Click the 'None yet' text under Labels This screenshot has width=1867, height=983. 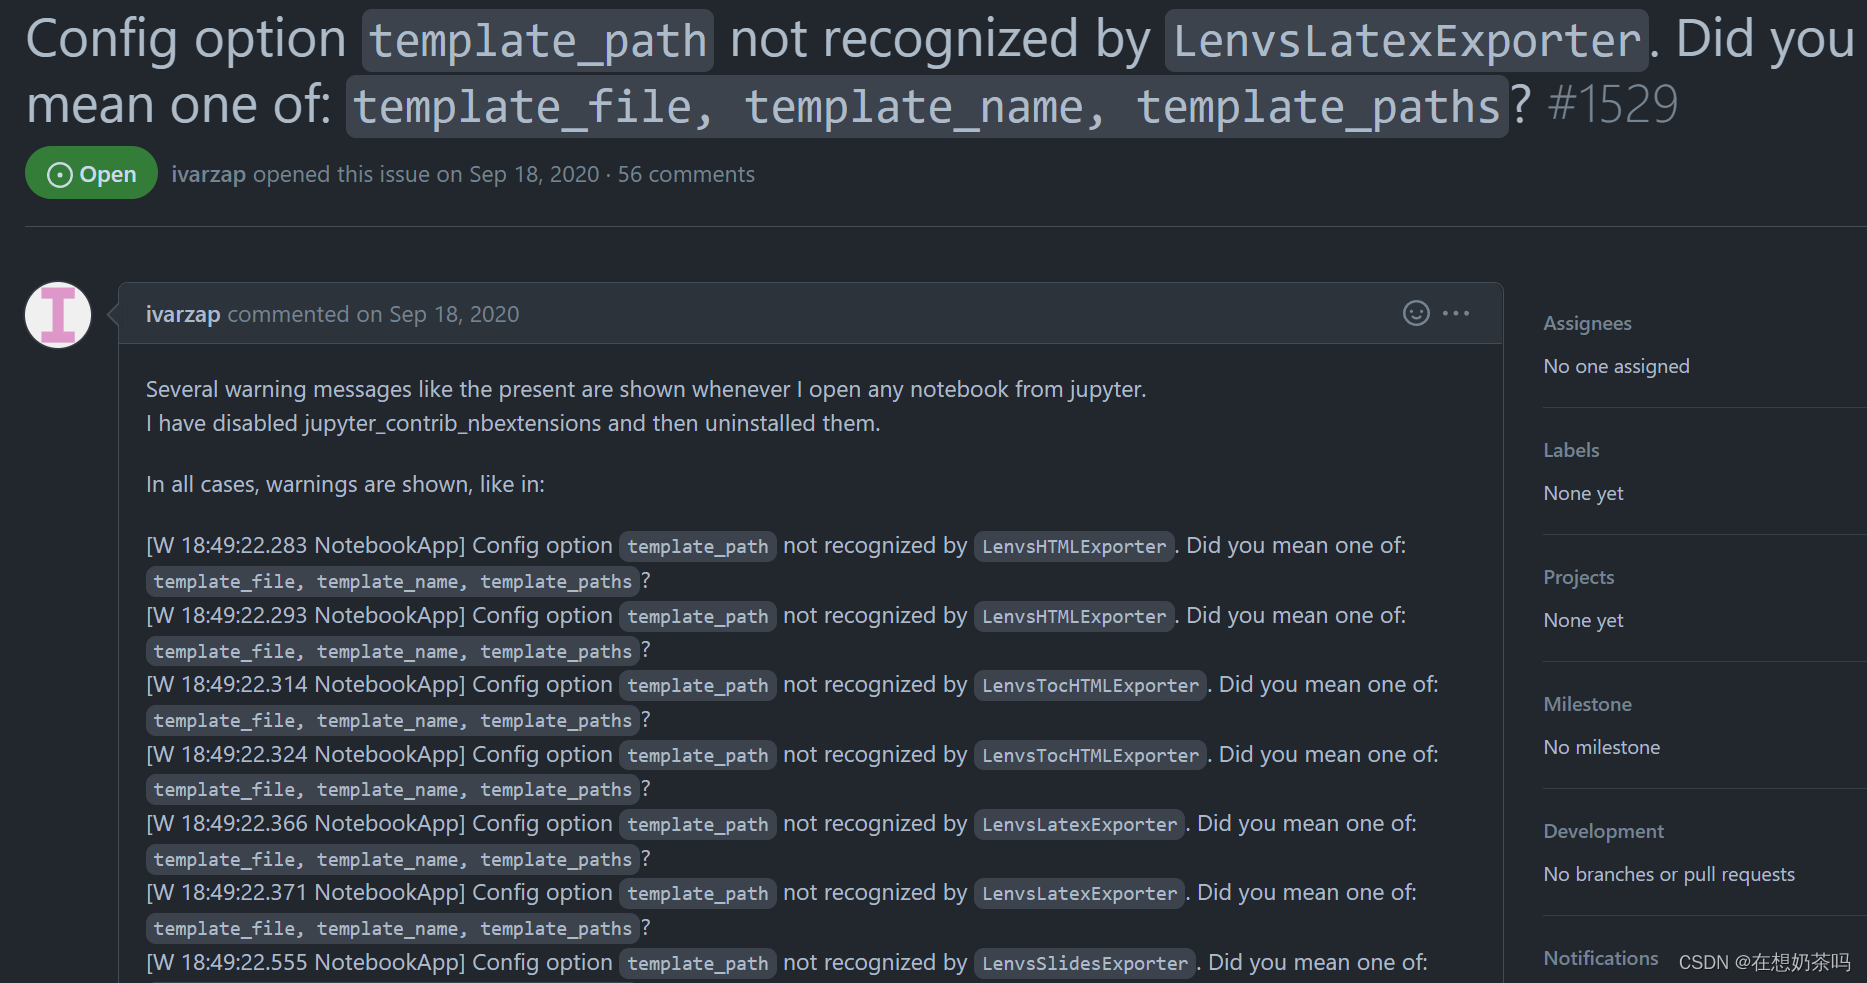[x=1583, y=493]
